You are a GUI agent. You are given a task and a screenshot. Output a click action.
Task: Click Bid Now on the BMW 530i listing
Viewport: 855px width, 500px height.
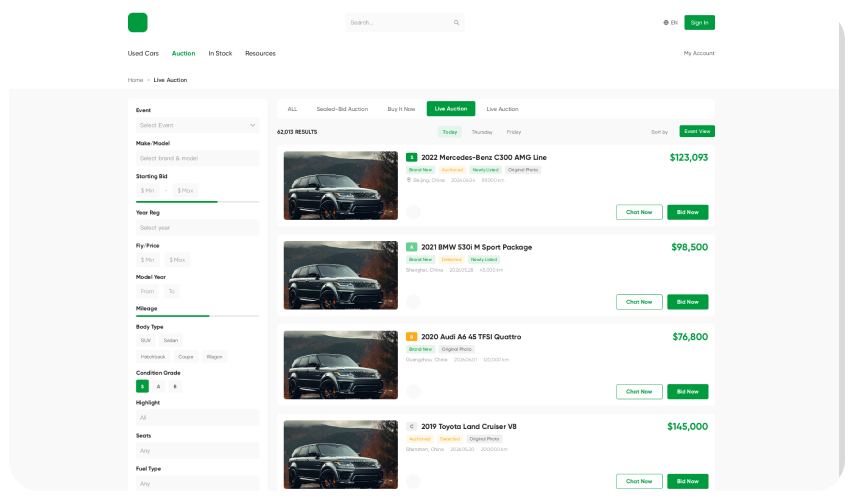click(688, 302)
